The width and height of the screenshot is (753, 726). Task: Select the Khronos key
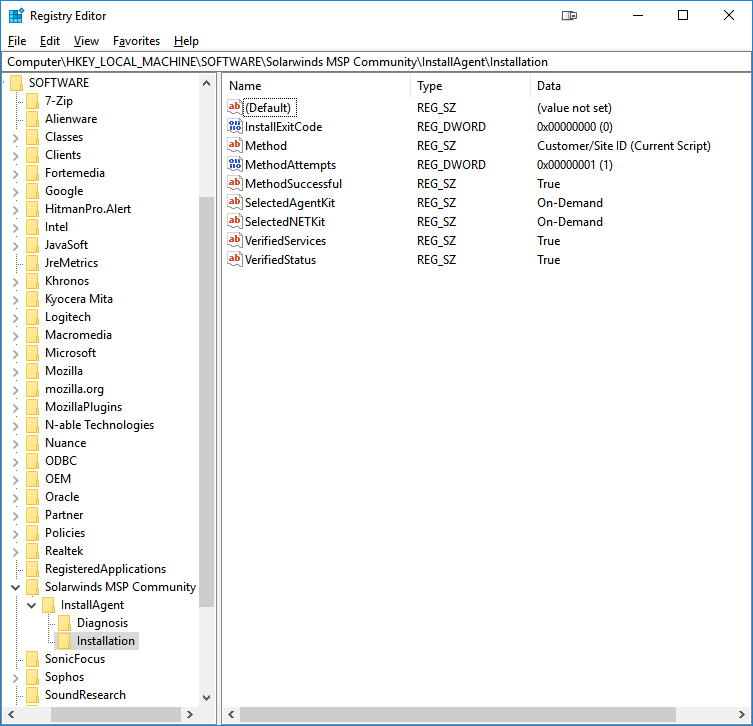67,281
